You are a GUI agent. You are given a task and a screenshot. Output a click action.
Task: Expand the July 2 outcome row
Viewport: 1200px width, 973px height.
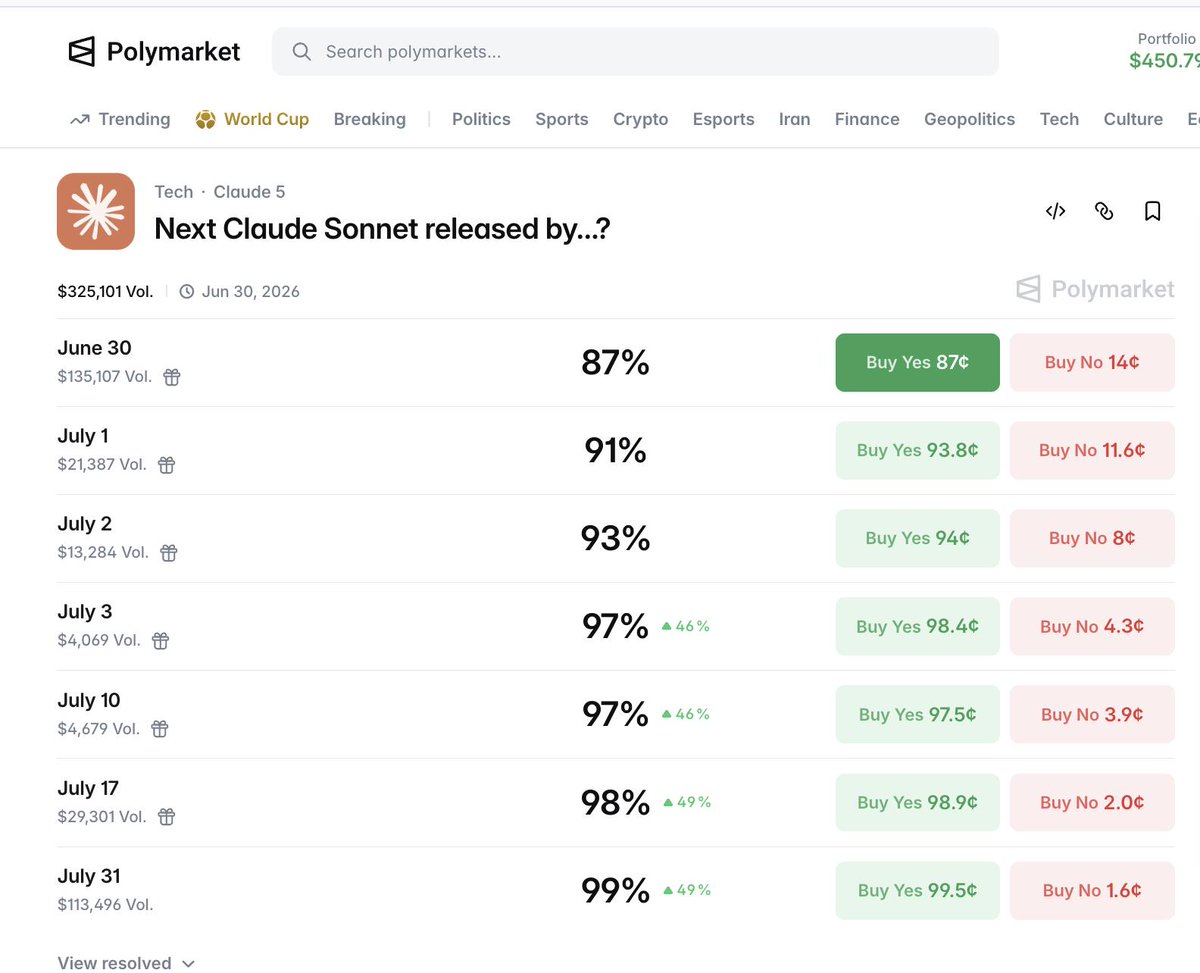click(616, 538)
